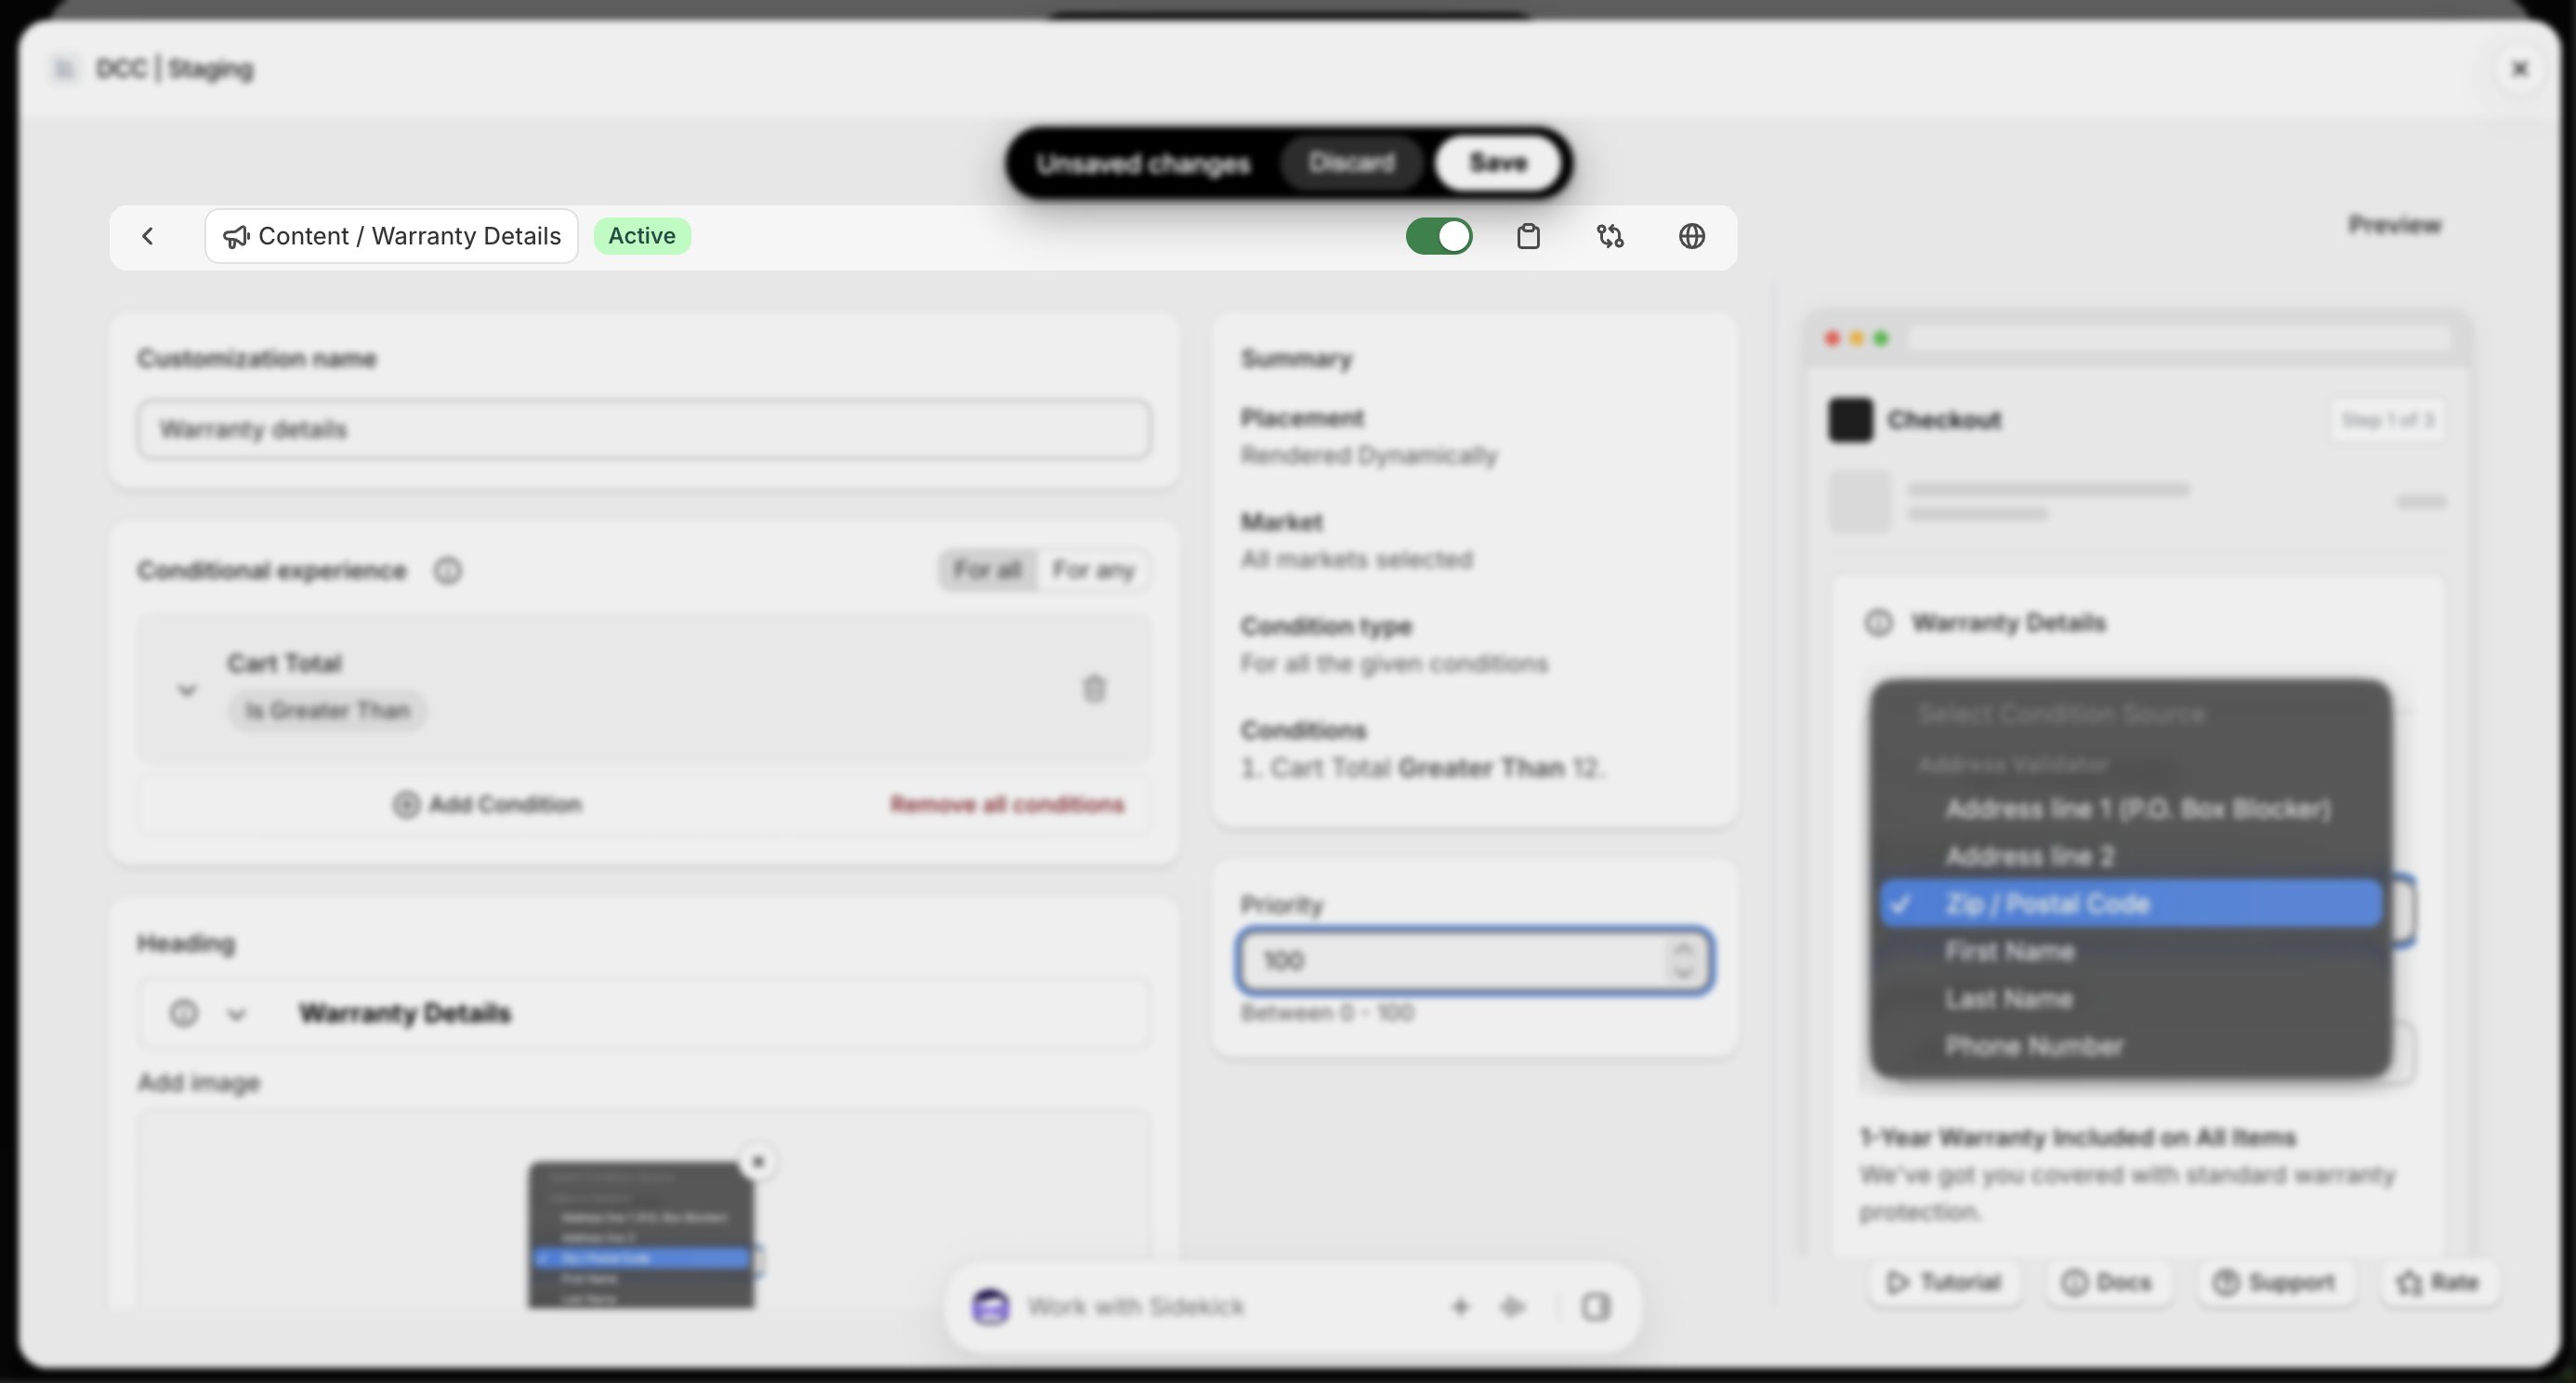Toggle the side panel icon in Sidekick bar
Screen dimensions: 2576x1383
click(x=1596, y=1306)
